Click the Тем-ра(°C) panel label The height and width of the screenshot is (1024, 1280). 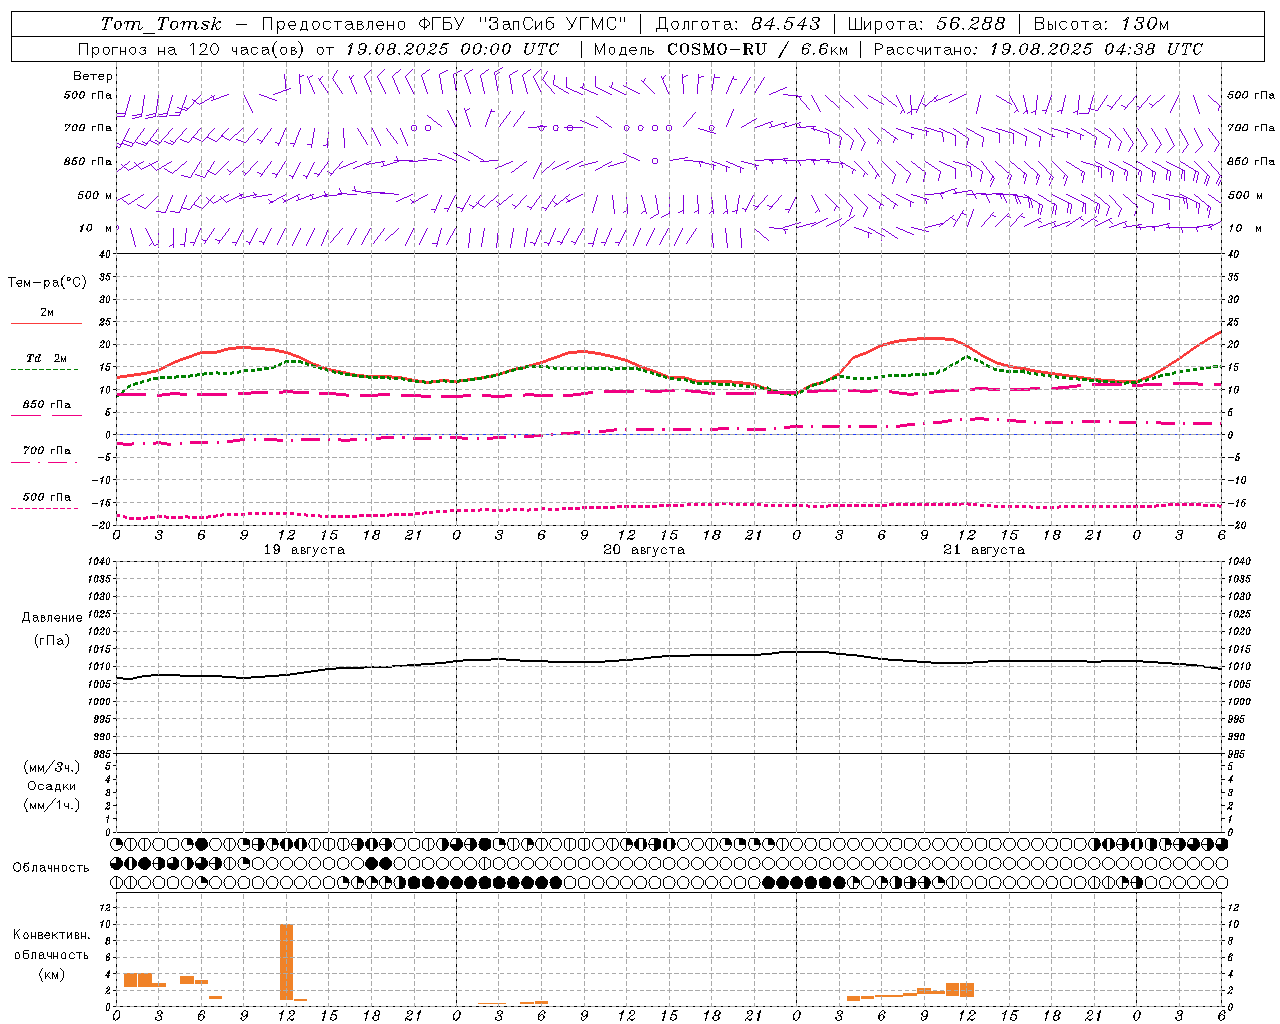[47, 283]
